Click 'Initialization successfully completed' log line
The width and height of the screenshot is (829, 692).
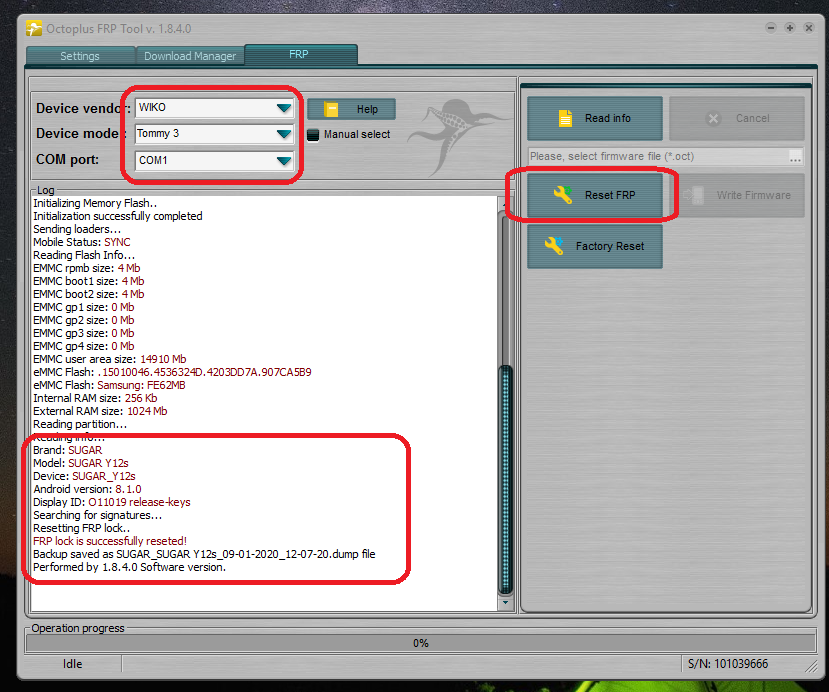coord(118,216)
